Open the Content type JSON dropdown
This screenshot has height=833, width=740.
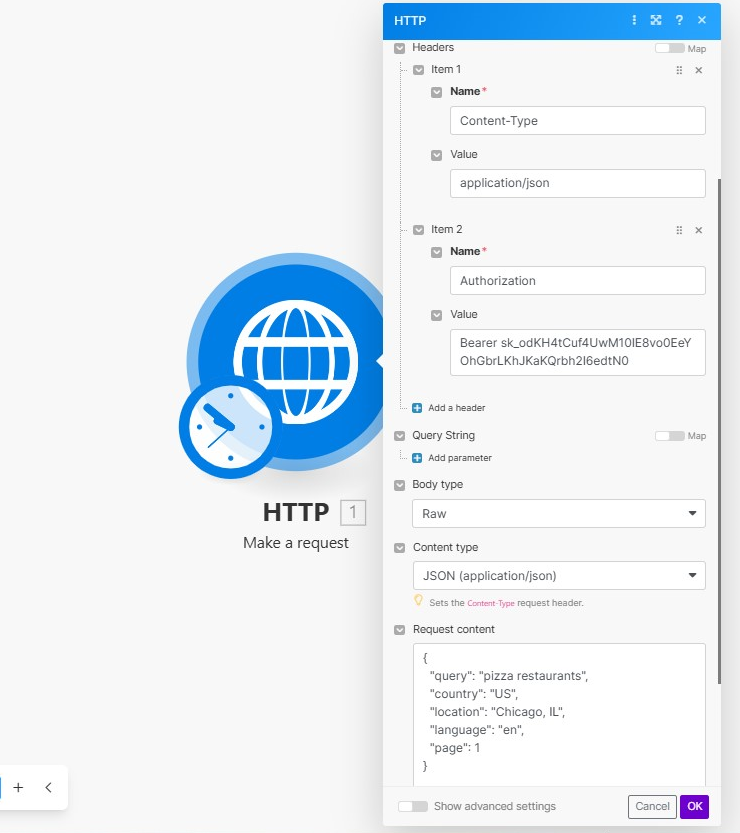tap(559, 576)
